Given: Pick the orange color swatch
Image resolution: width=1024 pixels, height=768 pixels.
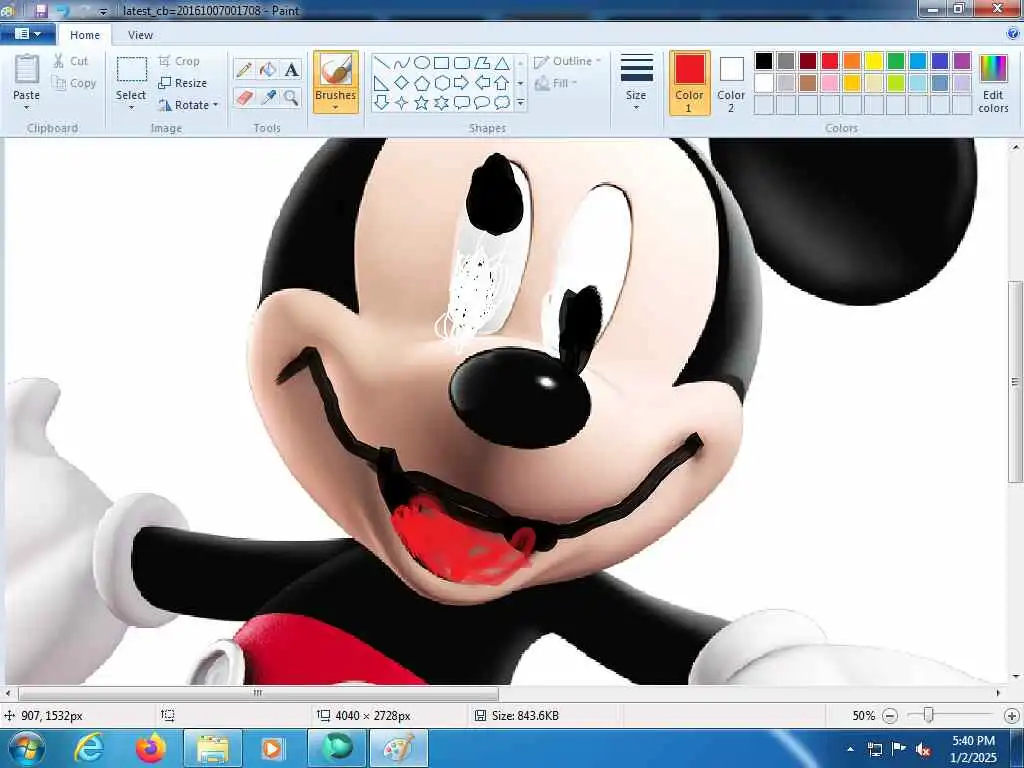Looking at the screenshot, I should 852,61.
